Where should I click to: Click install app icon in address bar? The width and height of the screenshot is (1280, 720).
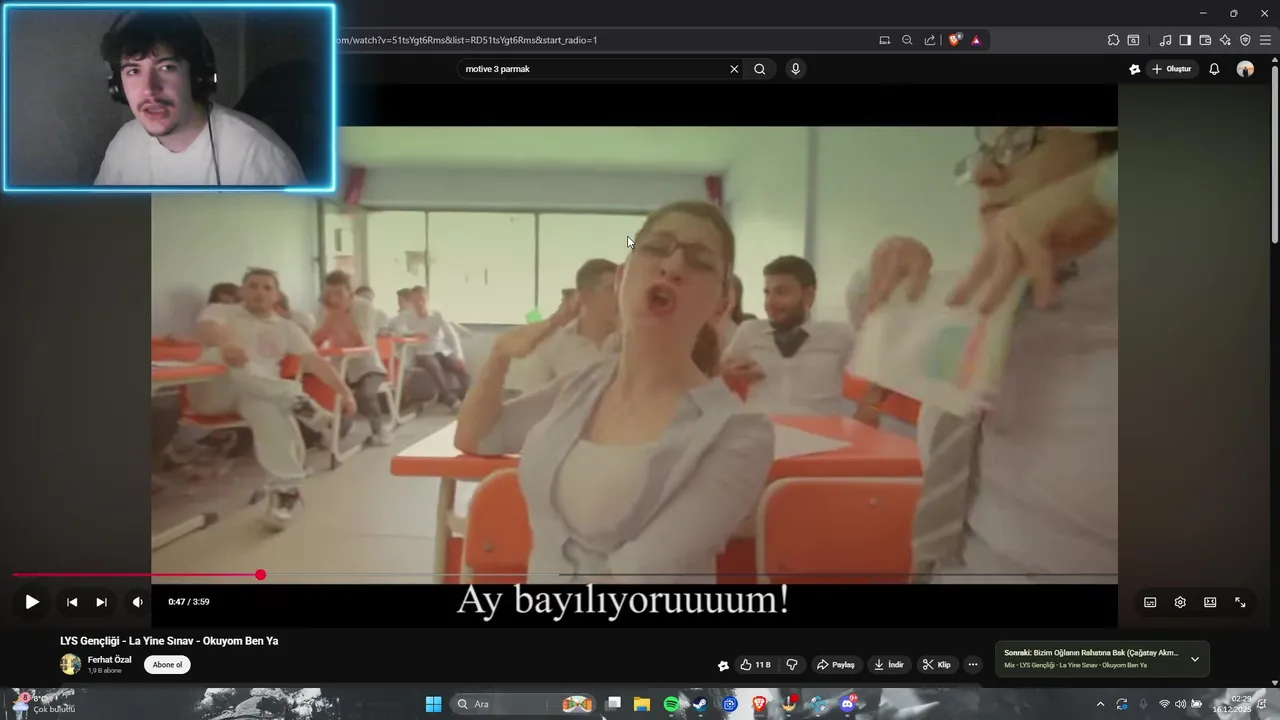click(884, 40)
